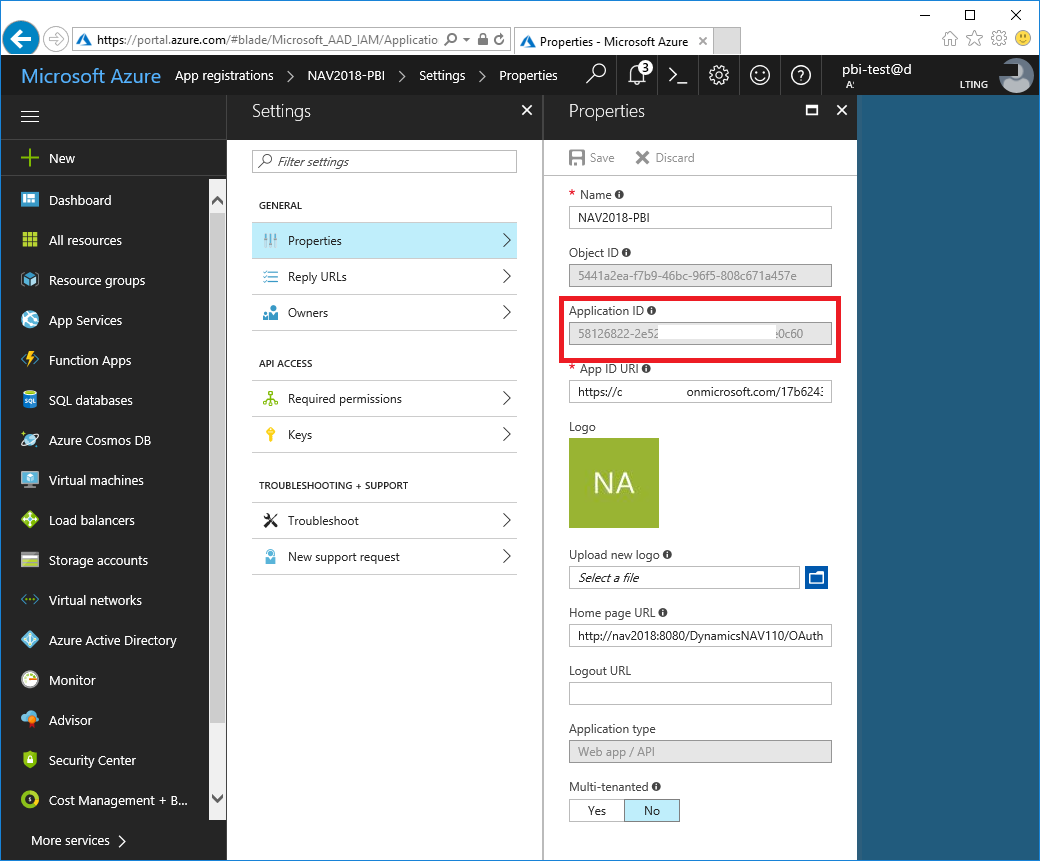The image size is (1040, 861).
Task: Click the refresh icon in address bar
Action: click(499, 39)
